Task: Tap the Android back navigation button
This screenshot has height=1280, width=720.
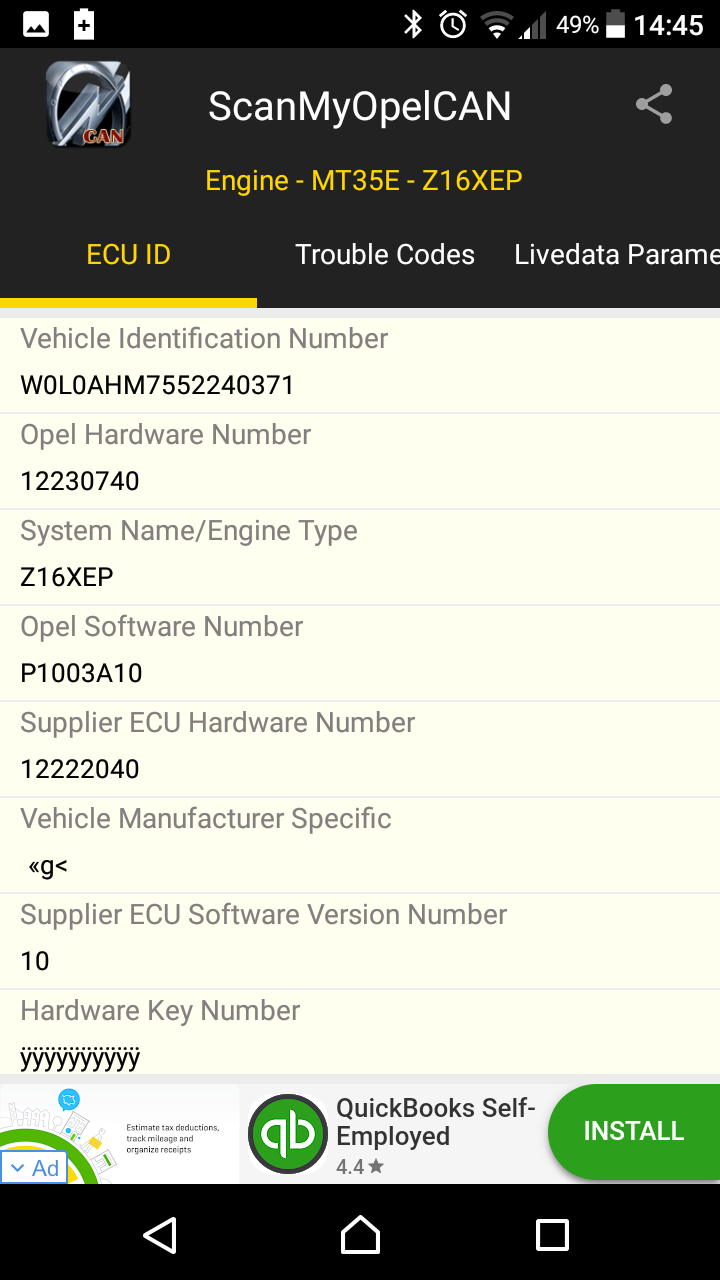Action: [x=160, y=1235]
